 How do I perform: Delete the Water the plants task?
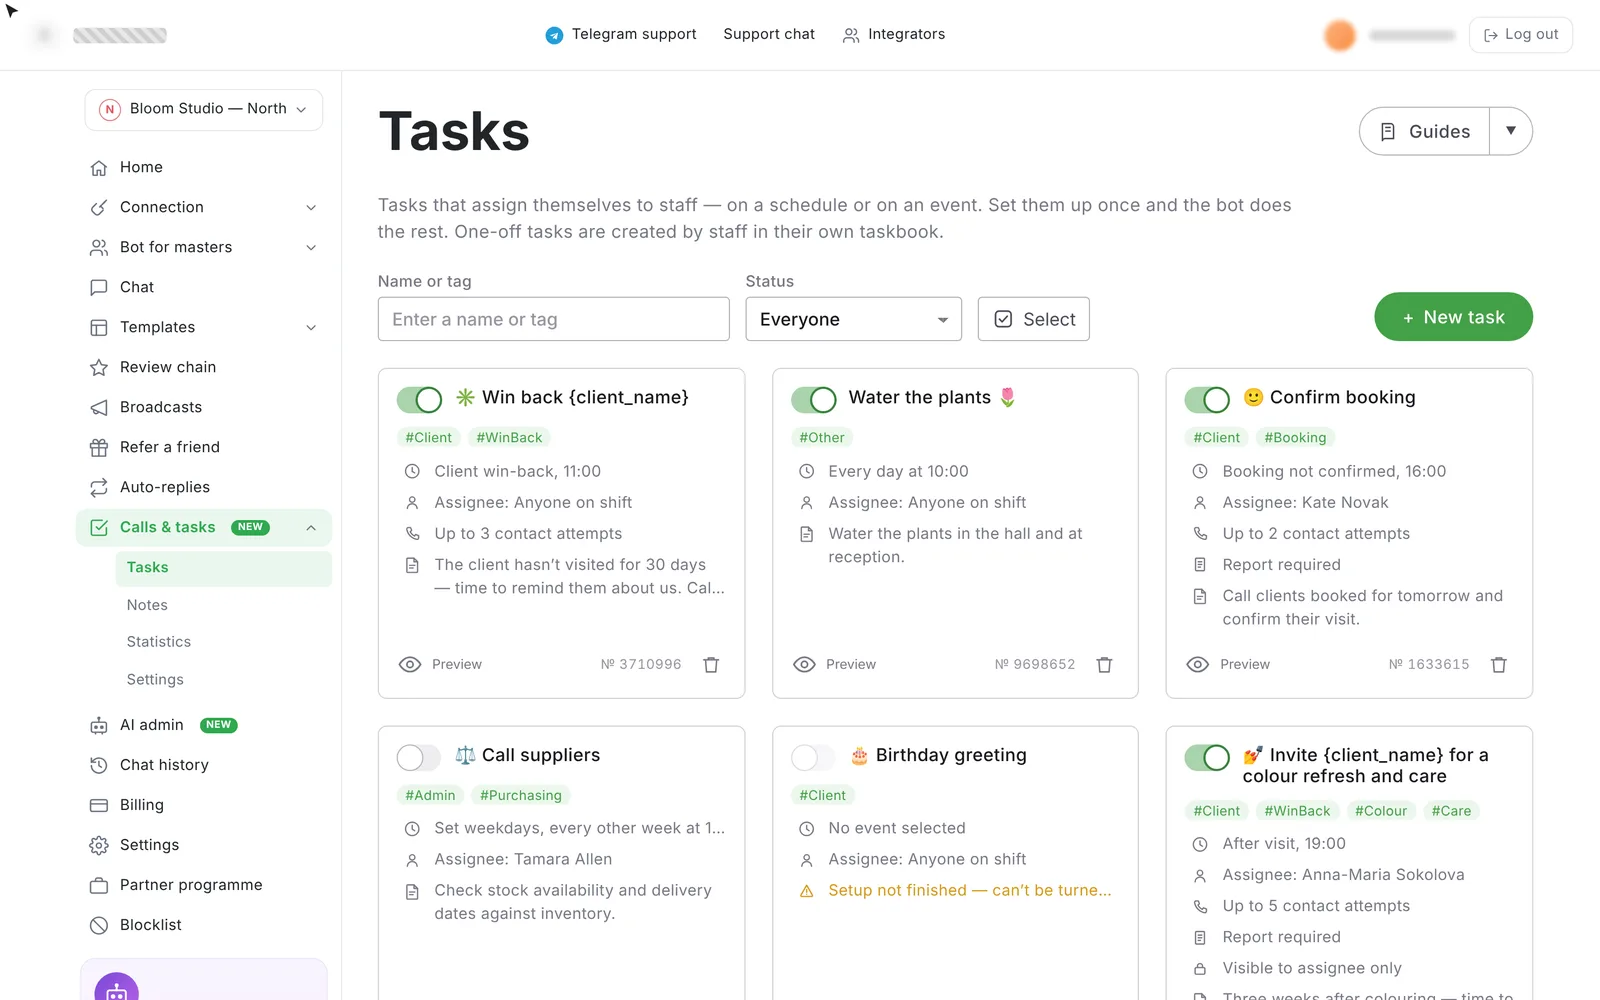click(1105, 665)
